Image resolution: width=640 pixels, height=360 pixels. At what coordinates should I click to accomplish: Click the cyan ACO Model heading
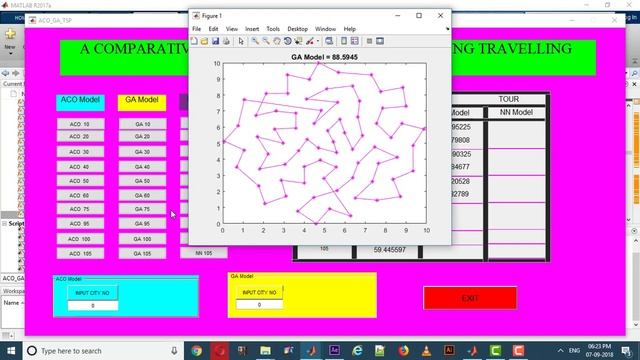tap(80, 102)
